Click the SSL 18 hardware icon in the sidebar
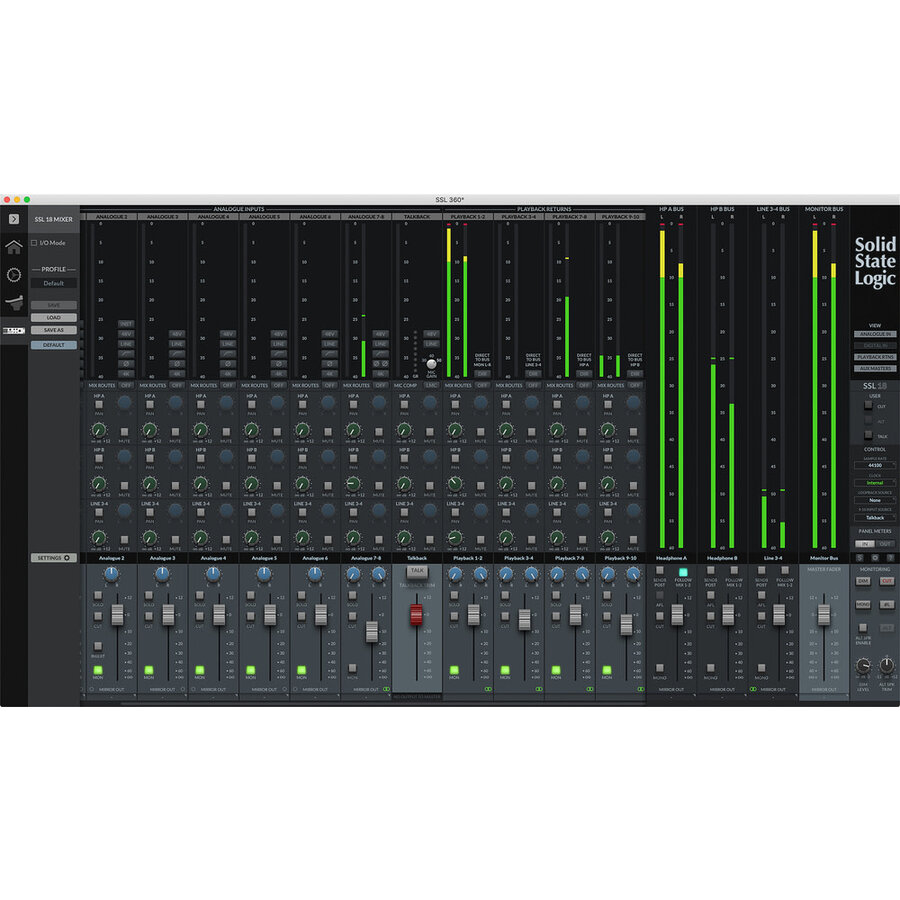Image resolution: width=900 pixels, height=900 pixels. pyautogui.click(x=13, y=327)
